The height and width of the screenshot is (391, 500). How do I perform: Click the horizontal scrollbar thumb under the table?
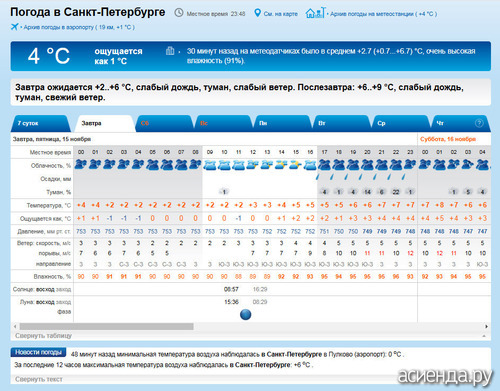pos(106,326)
